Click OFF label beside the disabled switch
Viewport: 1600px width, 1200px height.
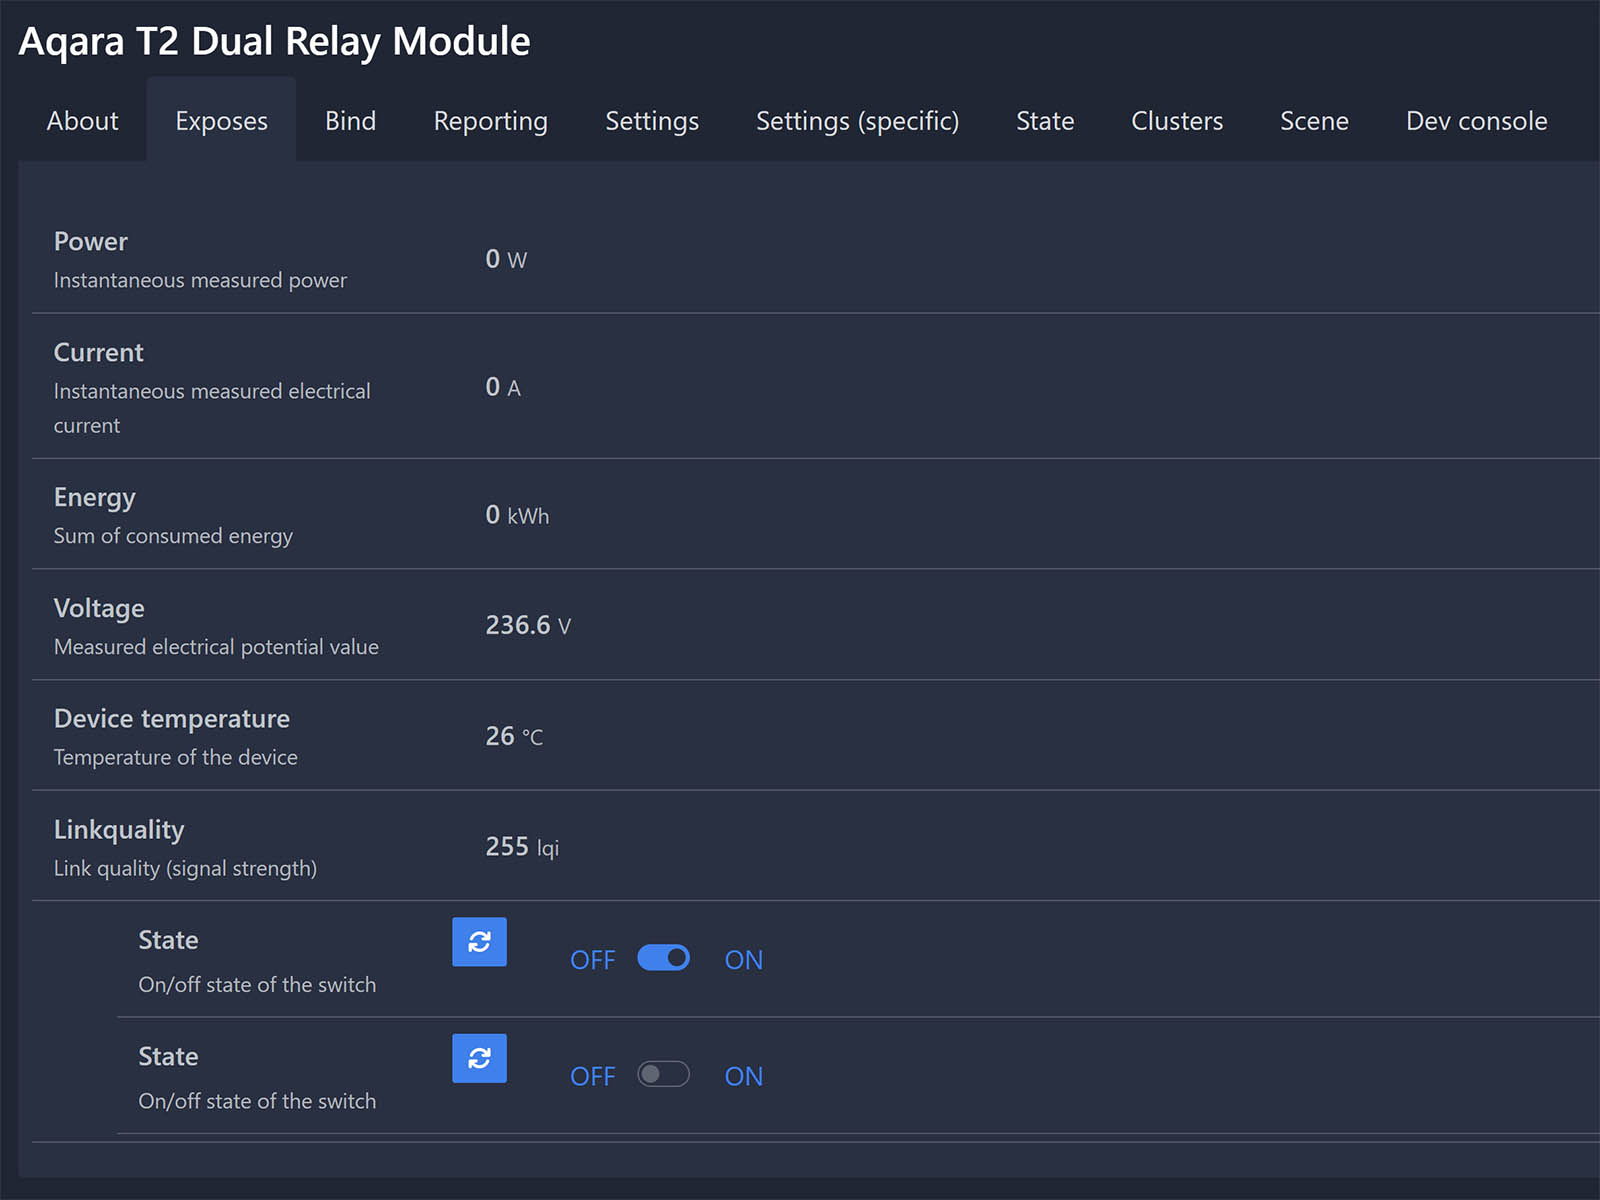592,1076
